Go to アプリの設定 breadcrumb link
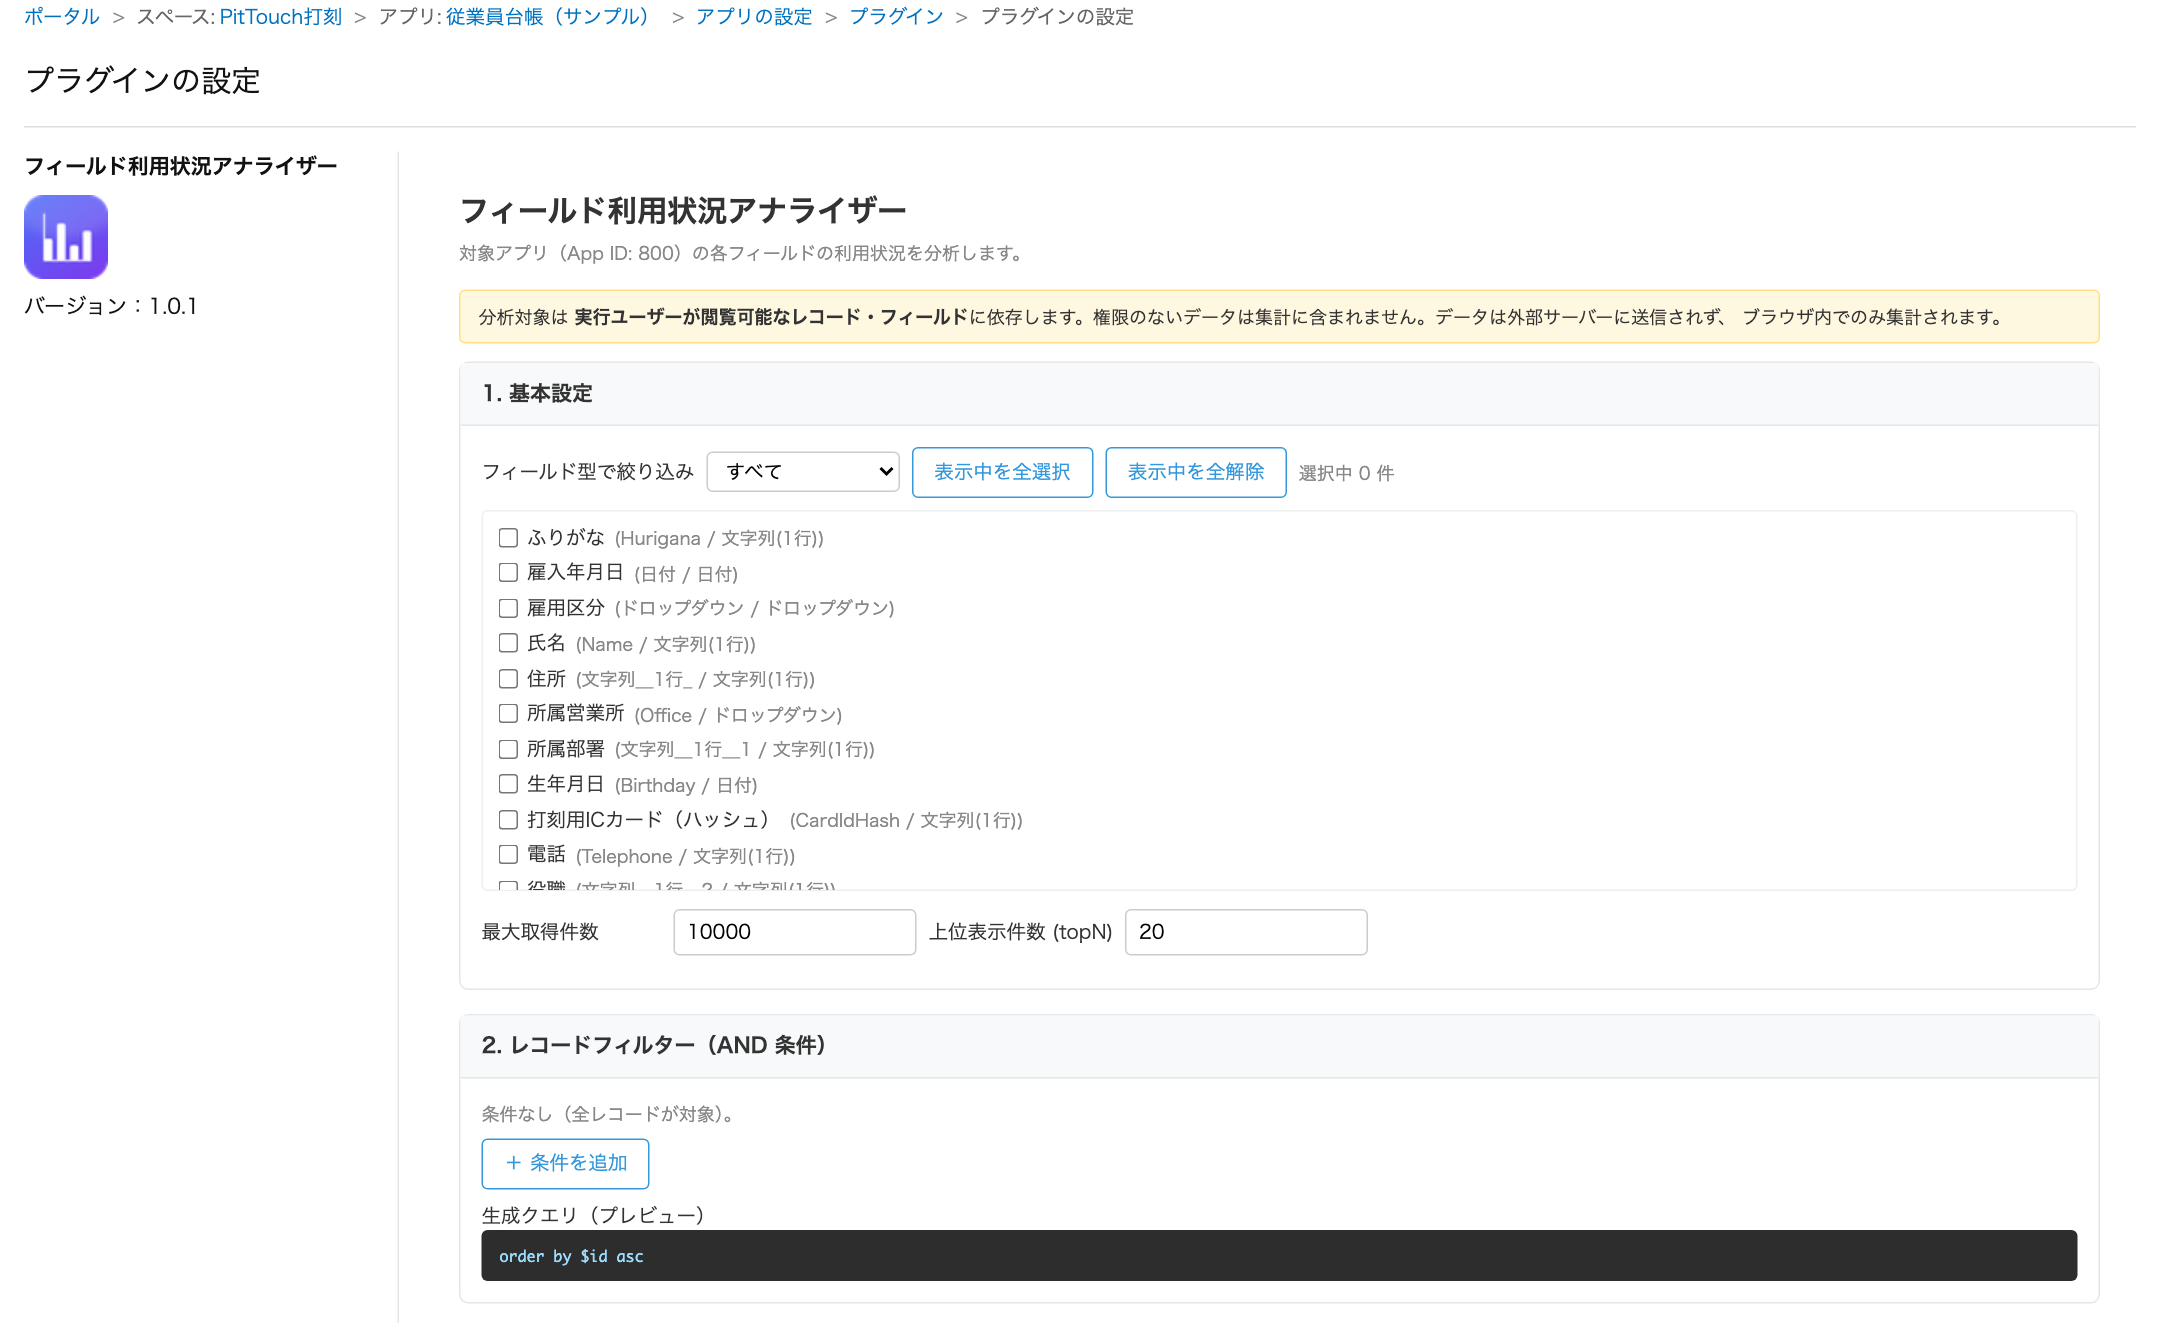This screenshot has width=2160, height=1323. click(x=754, y=16)
